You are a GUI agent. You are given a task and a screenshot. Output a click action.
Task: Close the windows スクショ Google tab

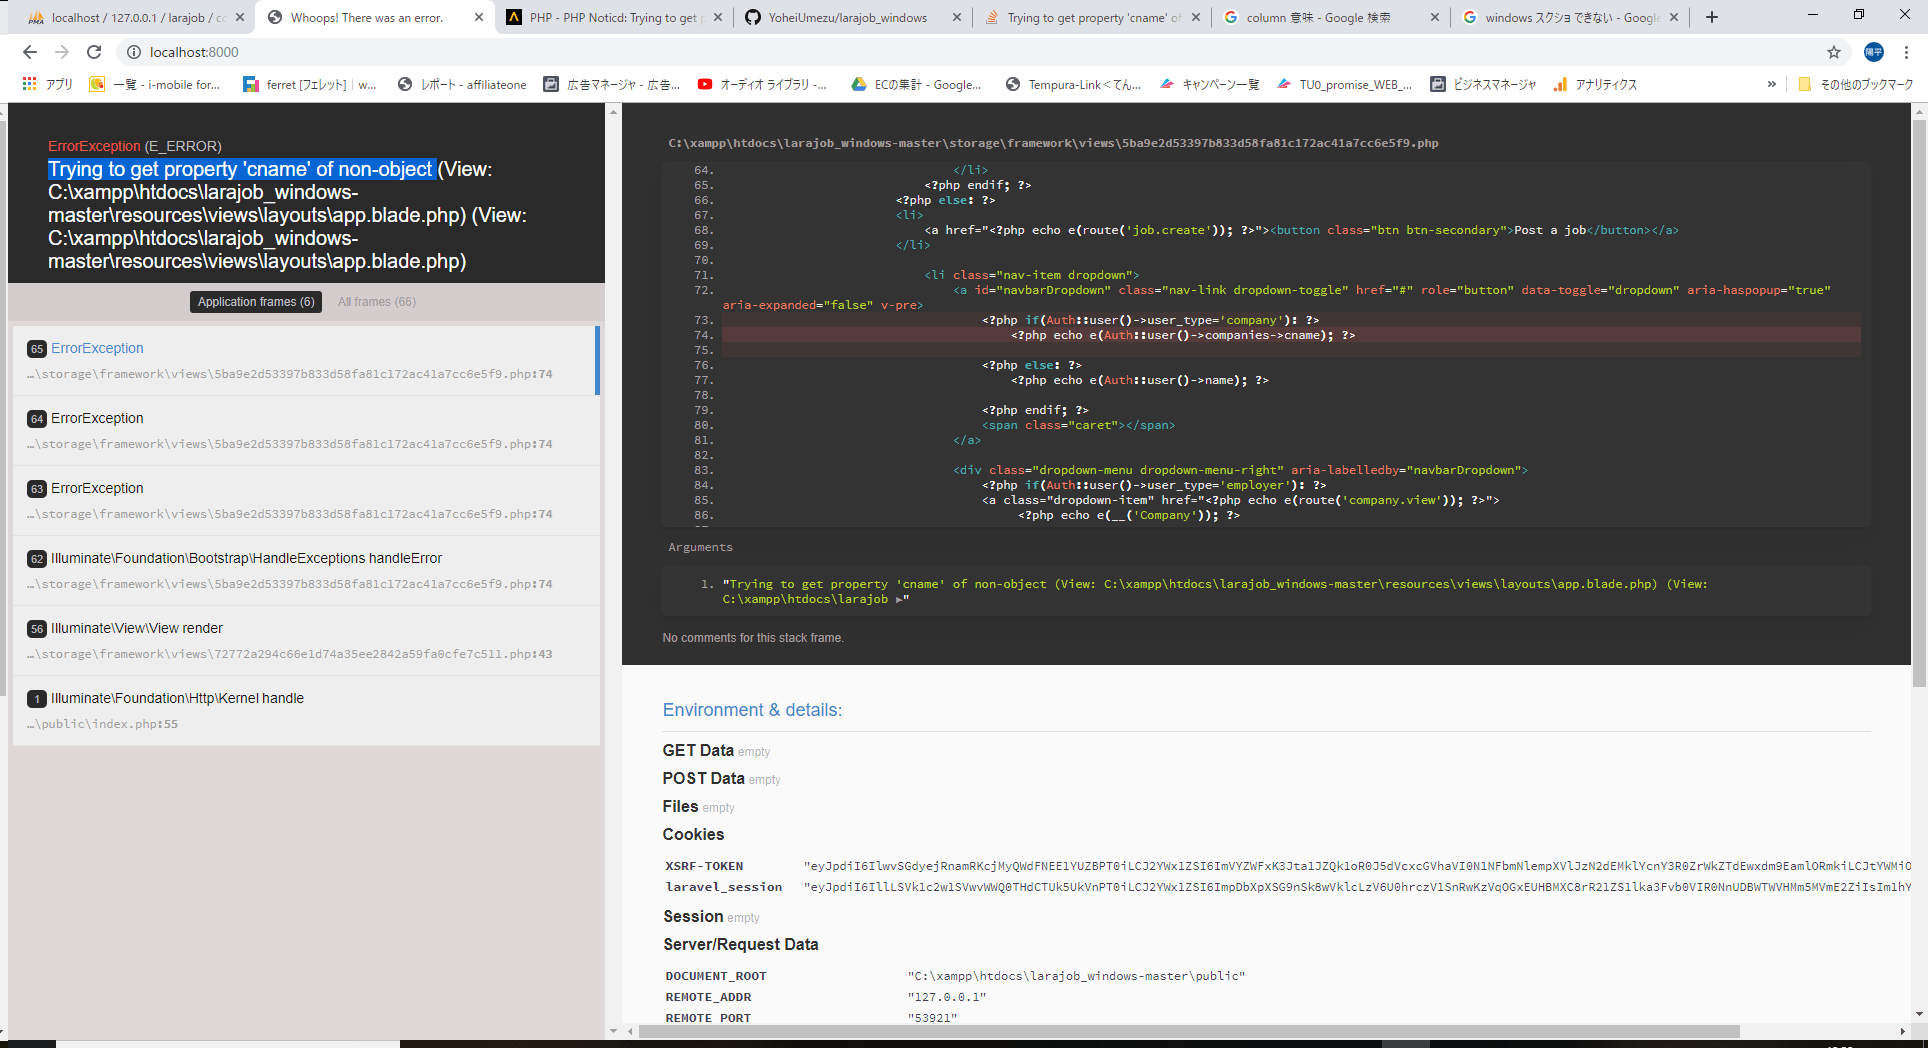coord(1674,17)
